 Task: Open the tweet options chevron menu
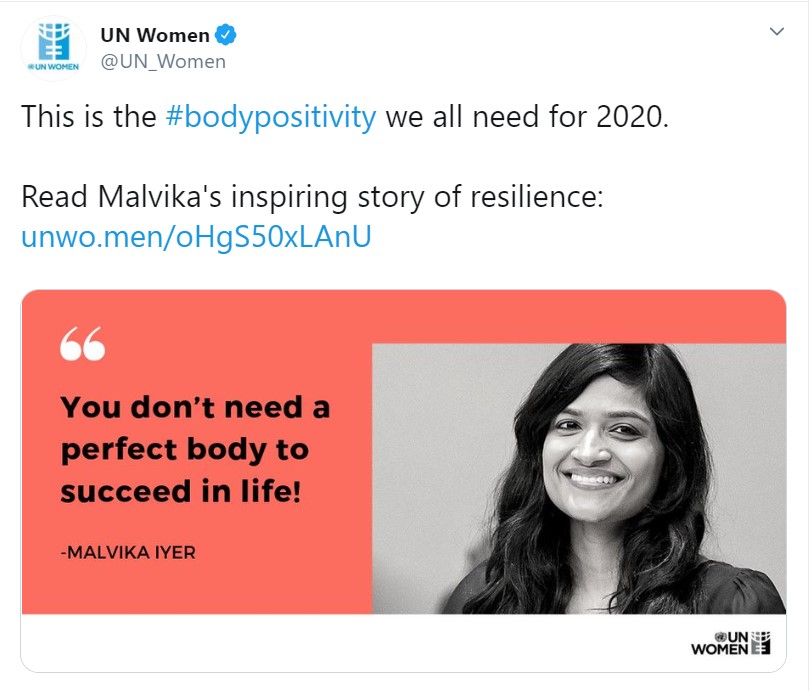click(x=776, y=32)
